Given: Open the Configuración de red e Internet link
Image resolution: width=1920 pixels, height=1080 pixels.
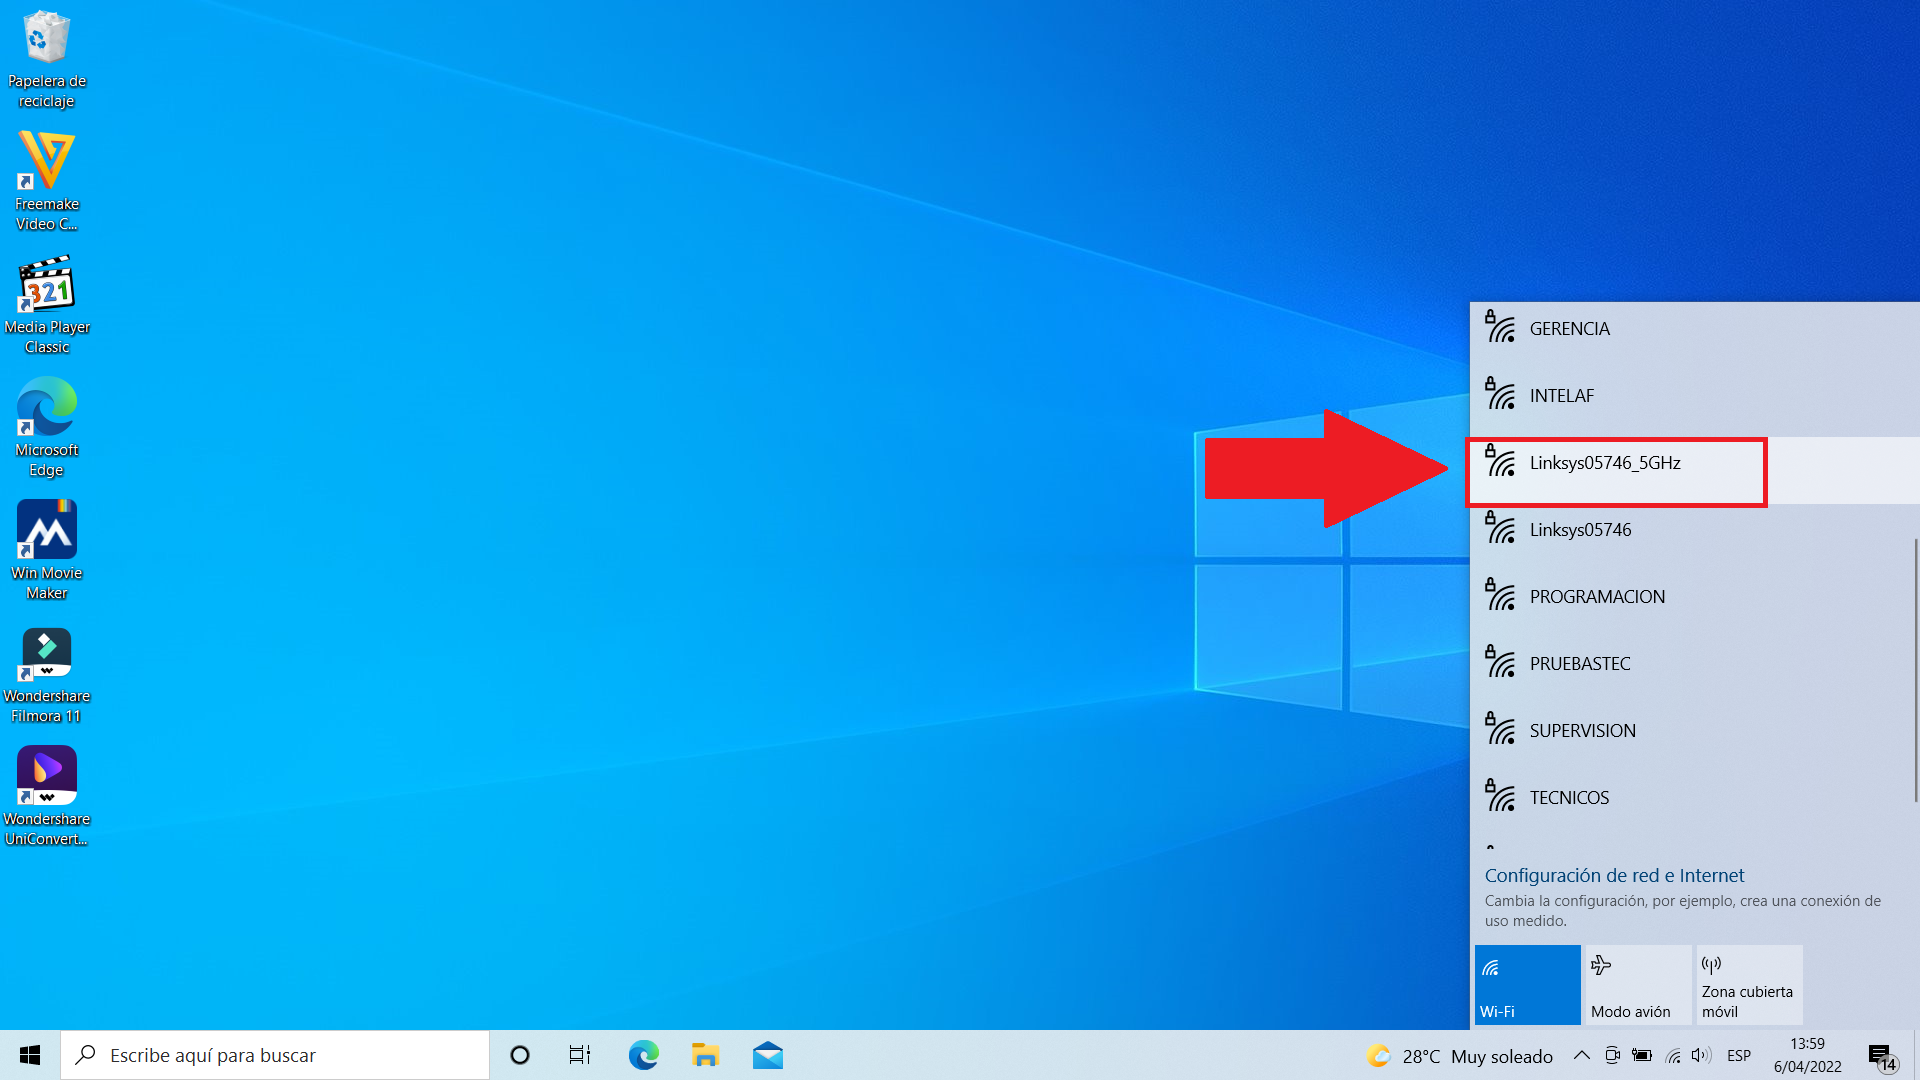Looking at the screenshot, I should pos(1614,875).
